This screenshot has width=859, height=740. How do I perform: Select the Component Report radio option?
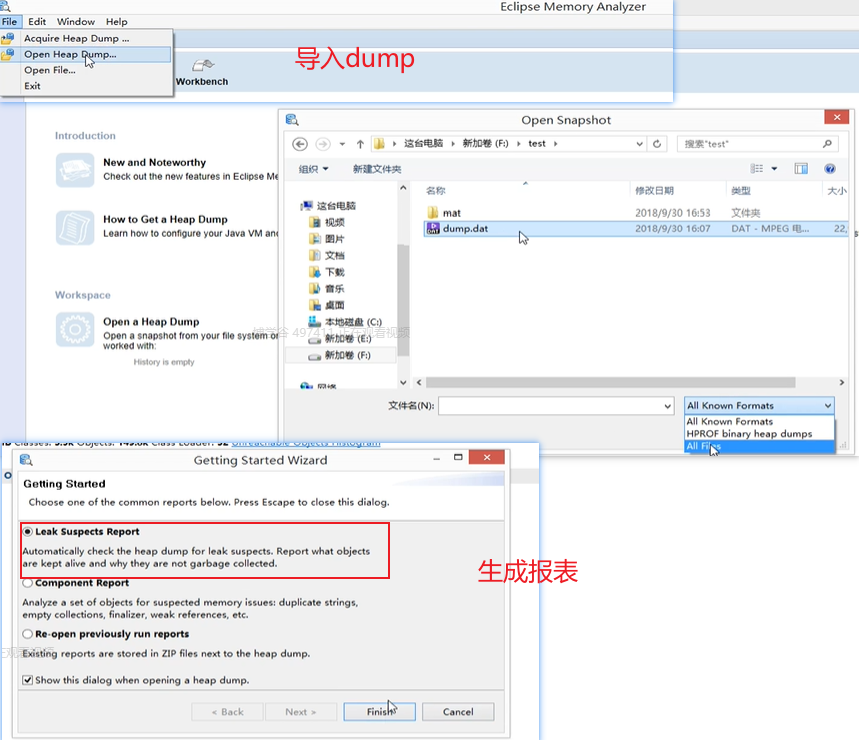click(28, 582)
